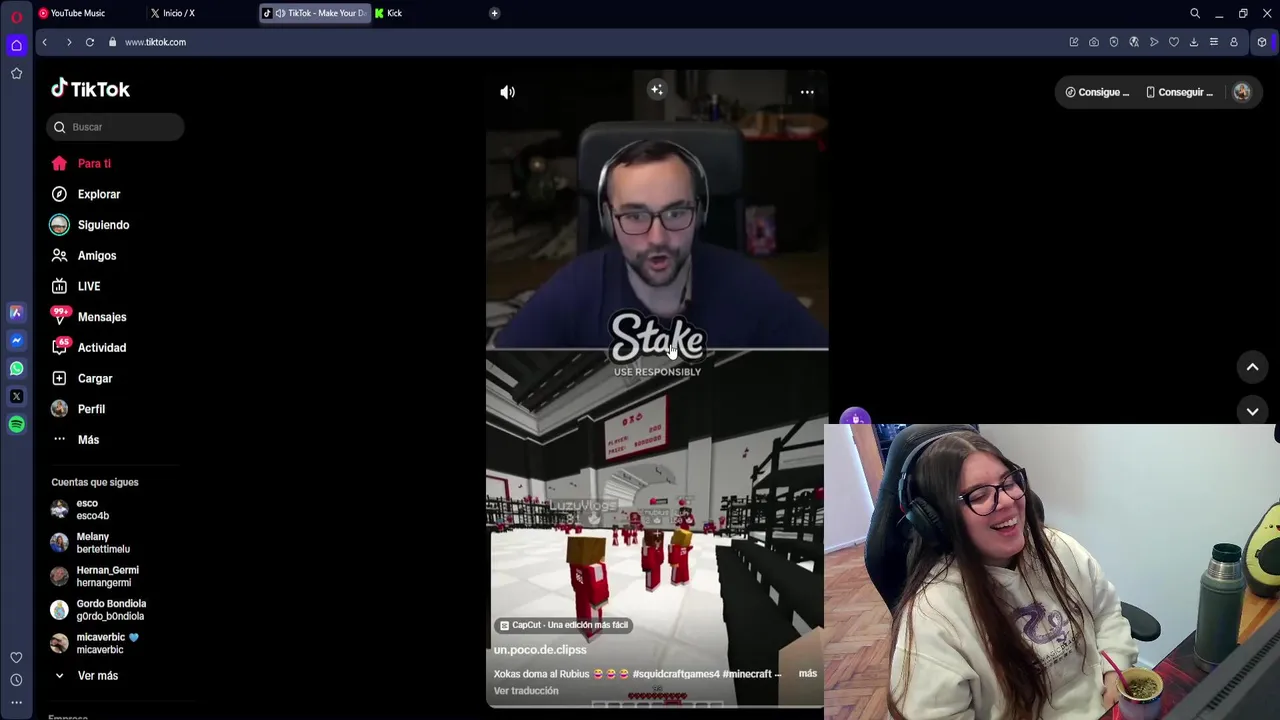Open the browser account person icon
This screenshot has width=1280, height=720.
(x=1234, y=42)
